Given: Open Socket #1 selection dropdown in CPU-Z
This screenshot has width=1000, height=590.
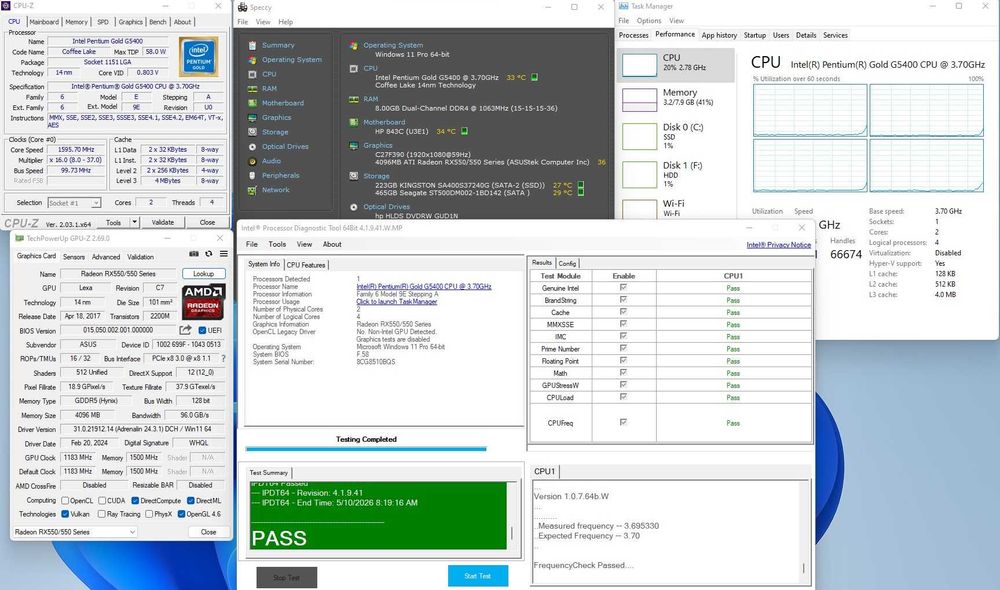Looking at the screenshot, I should pos(74,203).
